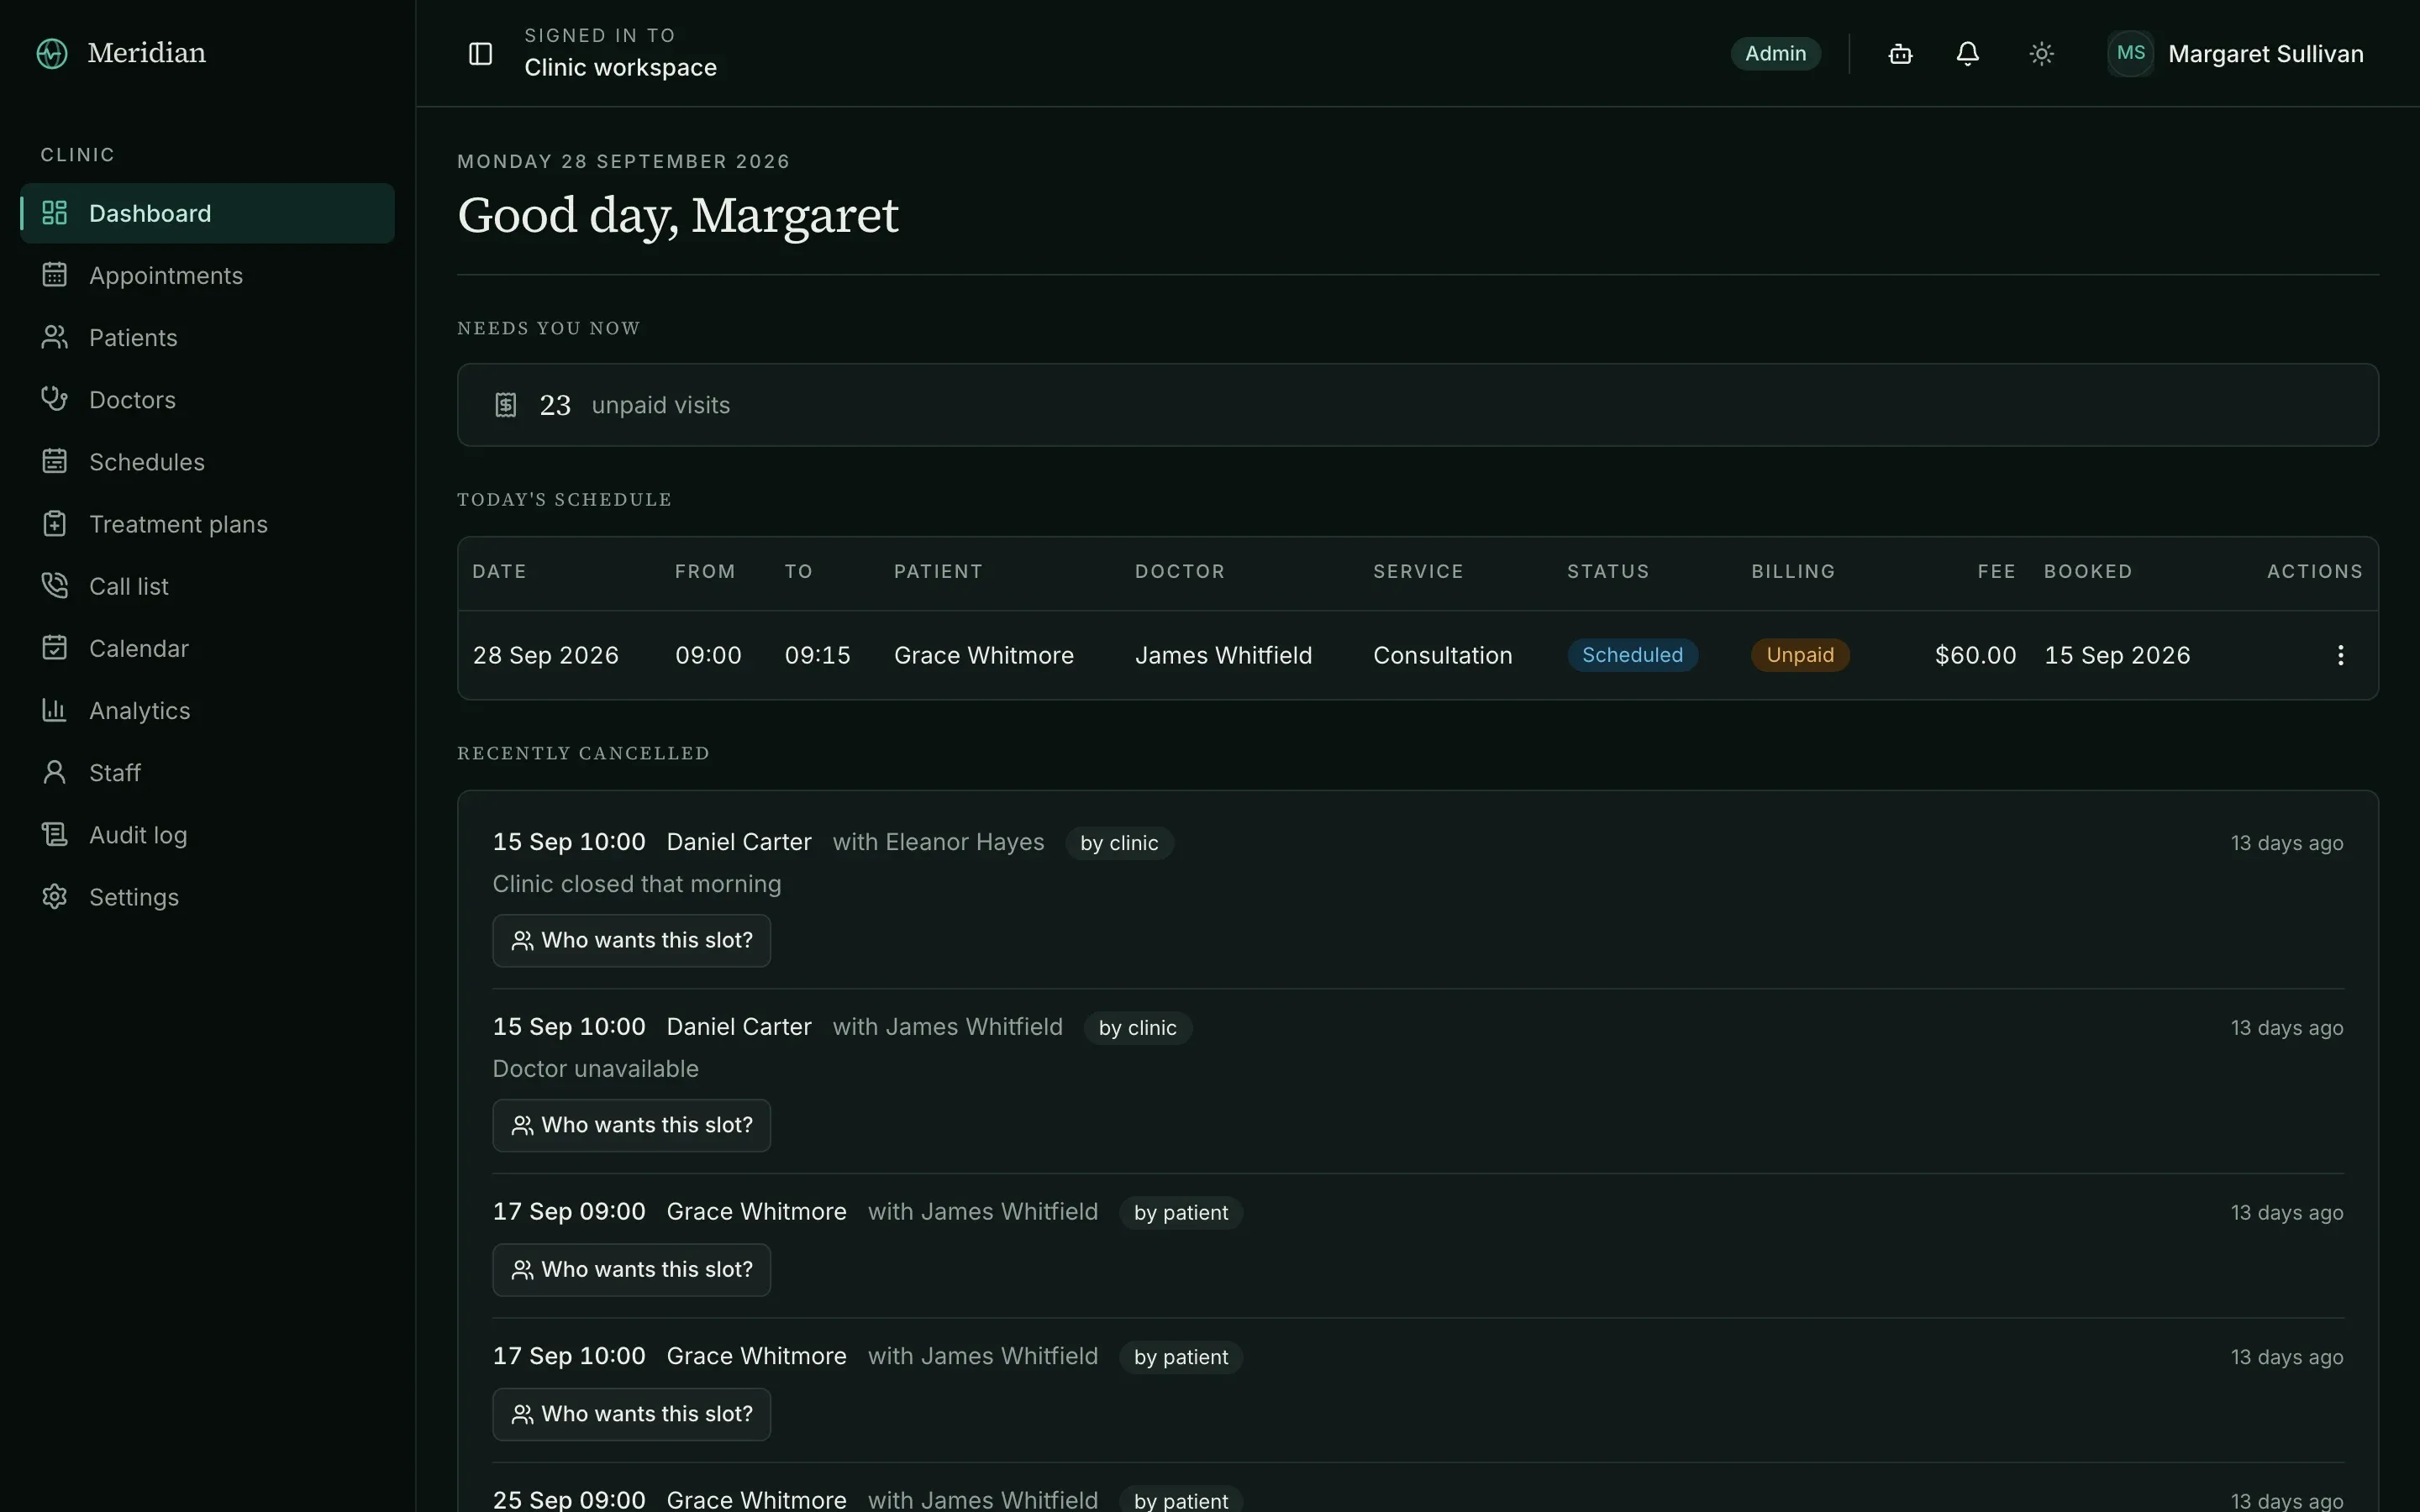Click Margaret Sullivan user name

pos(2265,53)
